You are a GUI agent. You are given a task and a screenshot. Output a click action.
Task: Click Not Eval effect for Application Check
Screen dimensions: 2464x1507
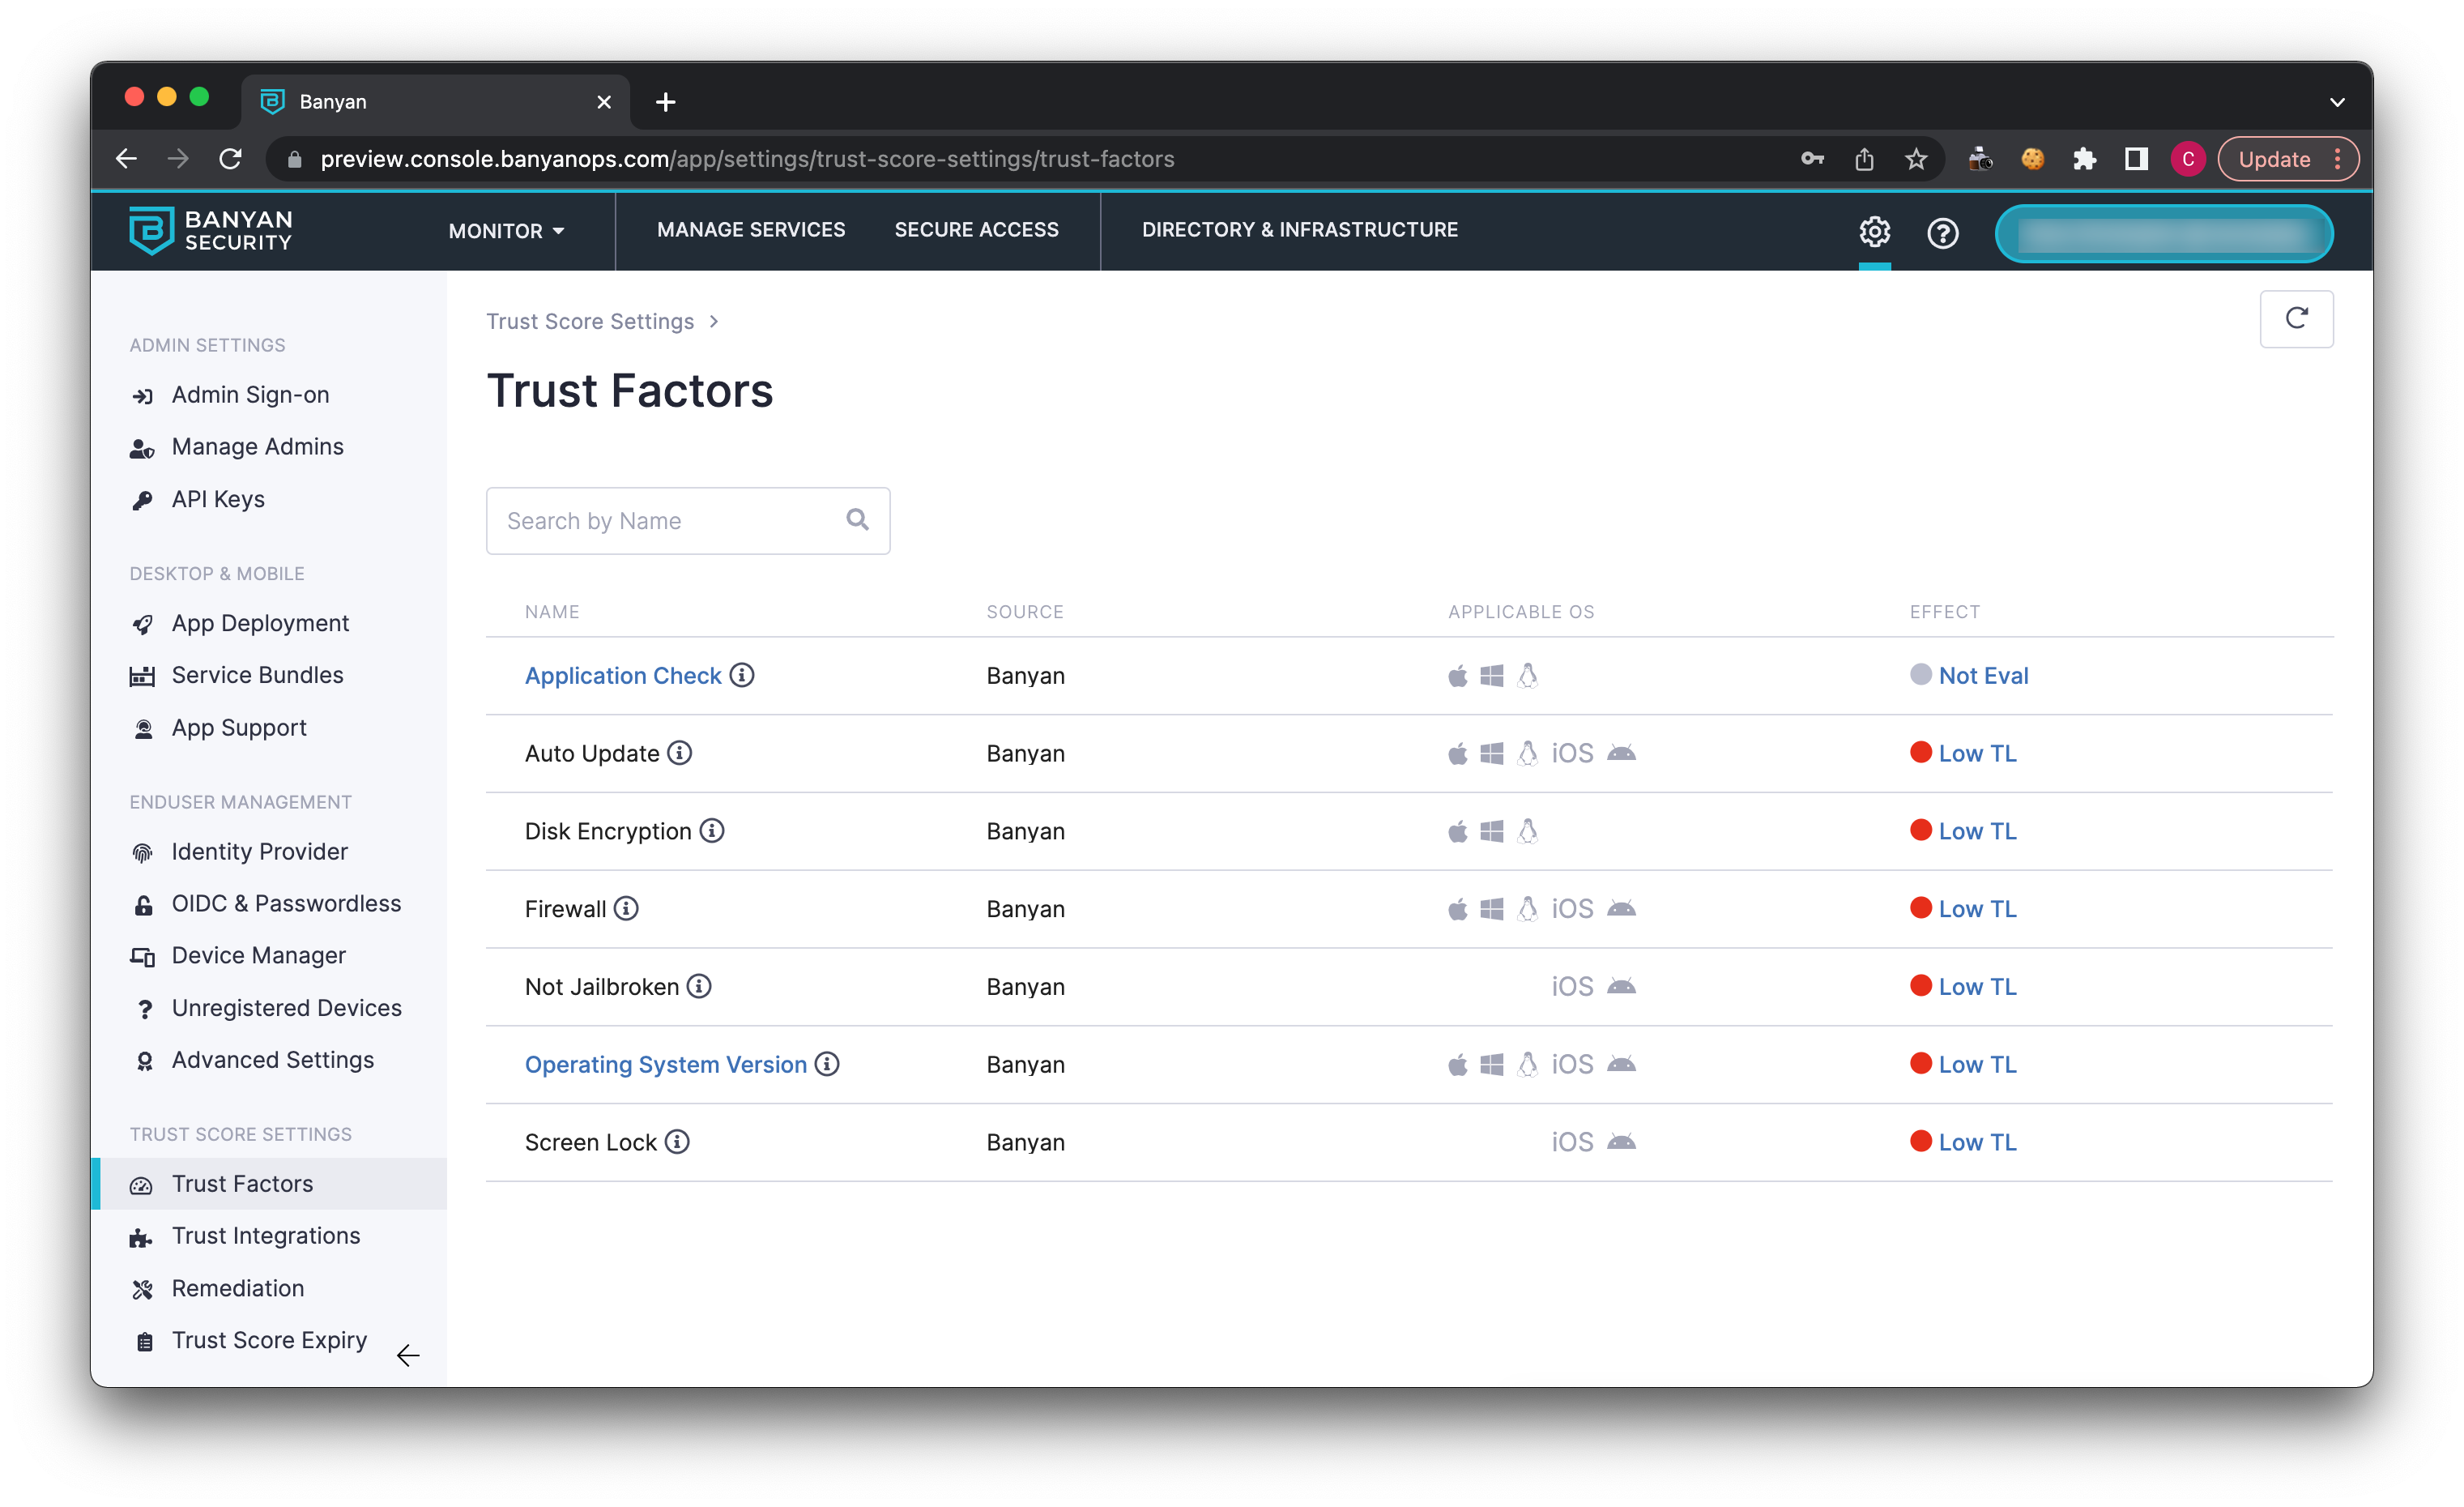pyautogui.click(x=1982, y=675)
